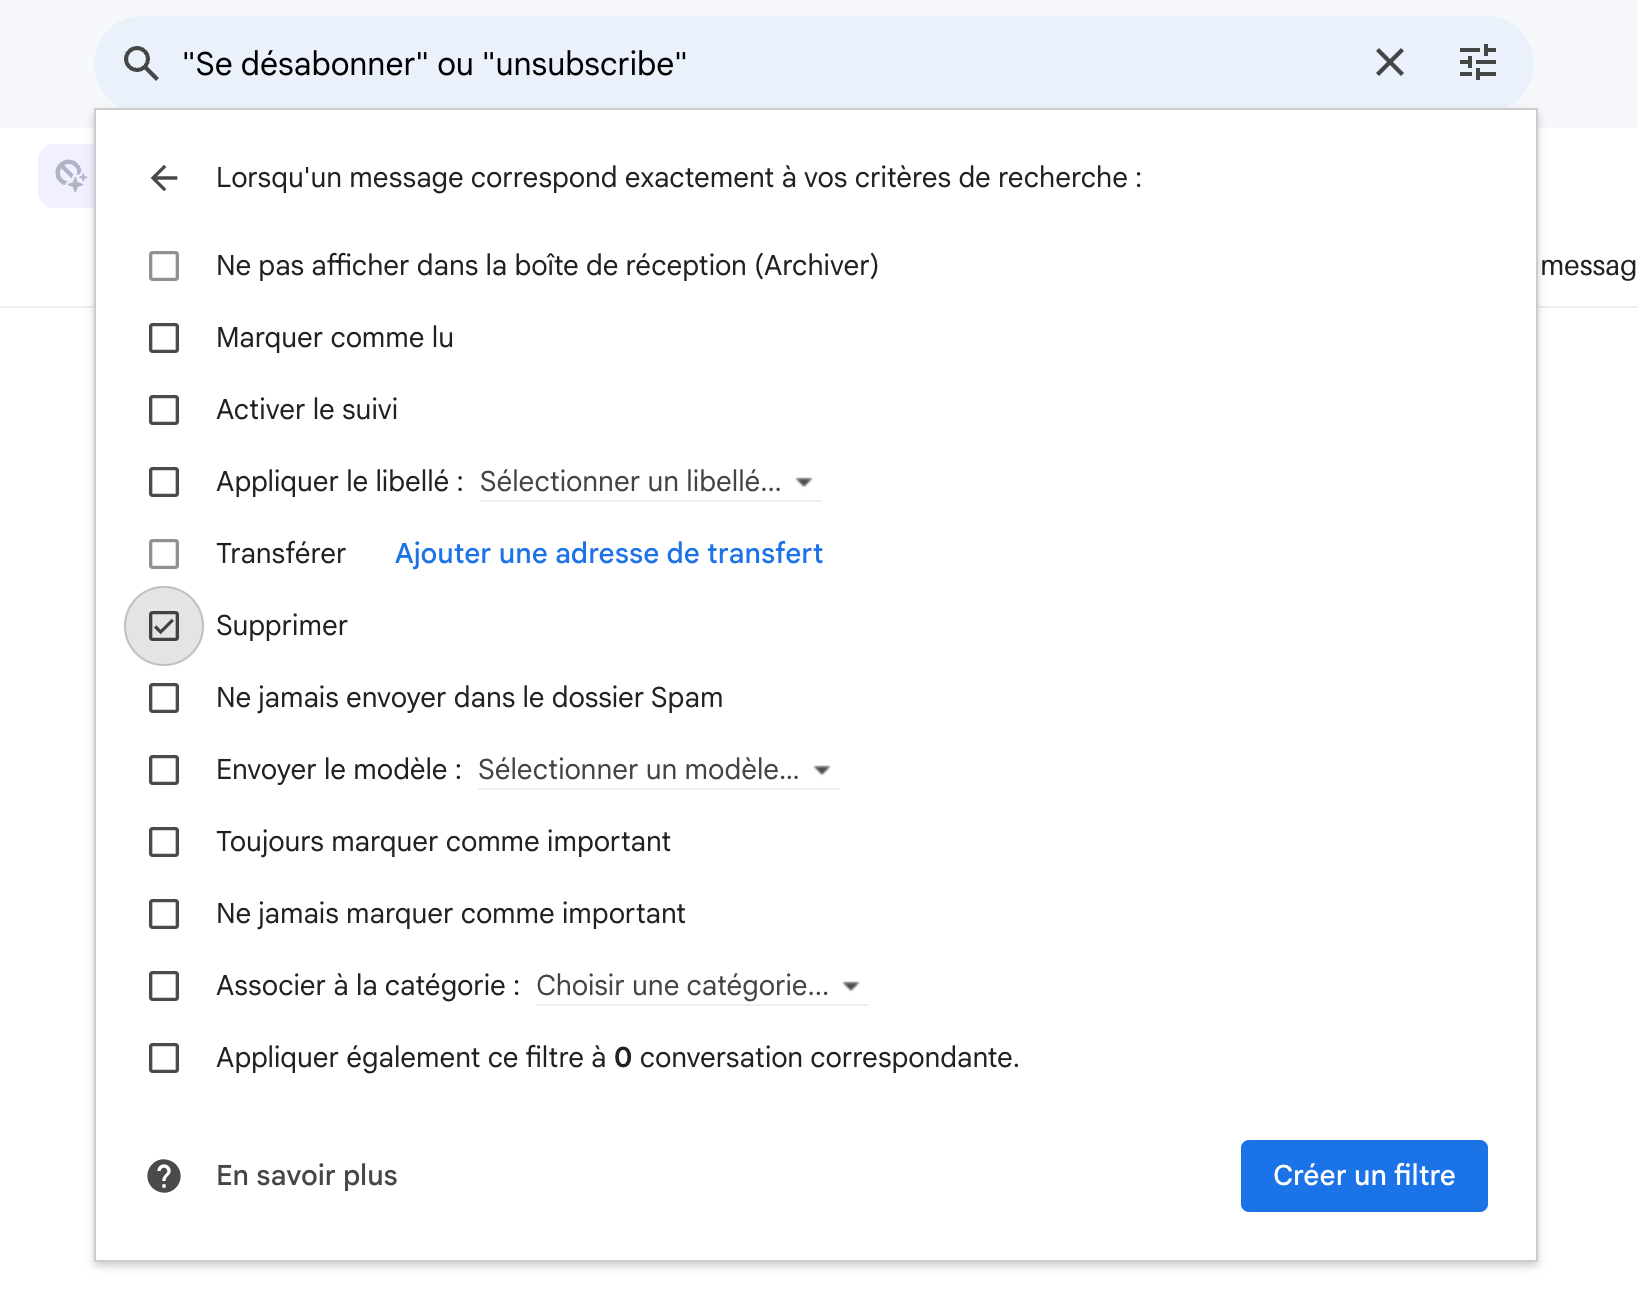
Task: Click the purple icon left of the panel
Action: click(68, 176)
